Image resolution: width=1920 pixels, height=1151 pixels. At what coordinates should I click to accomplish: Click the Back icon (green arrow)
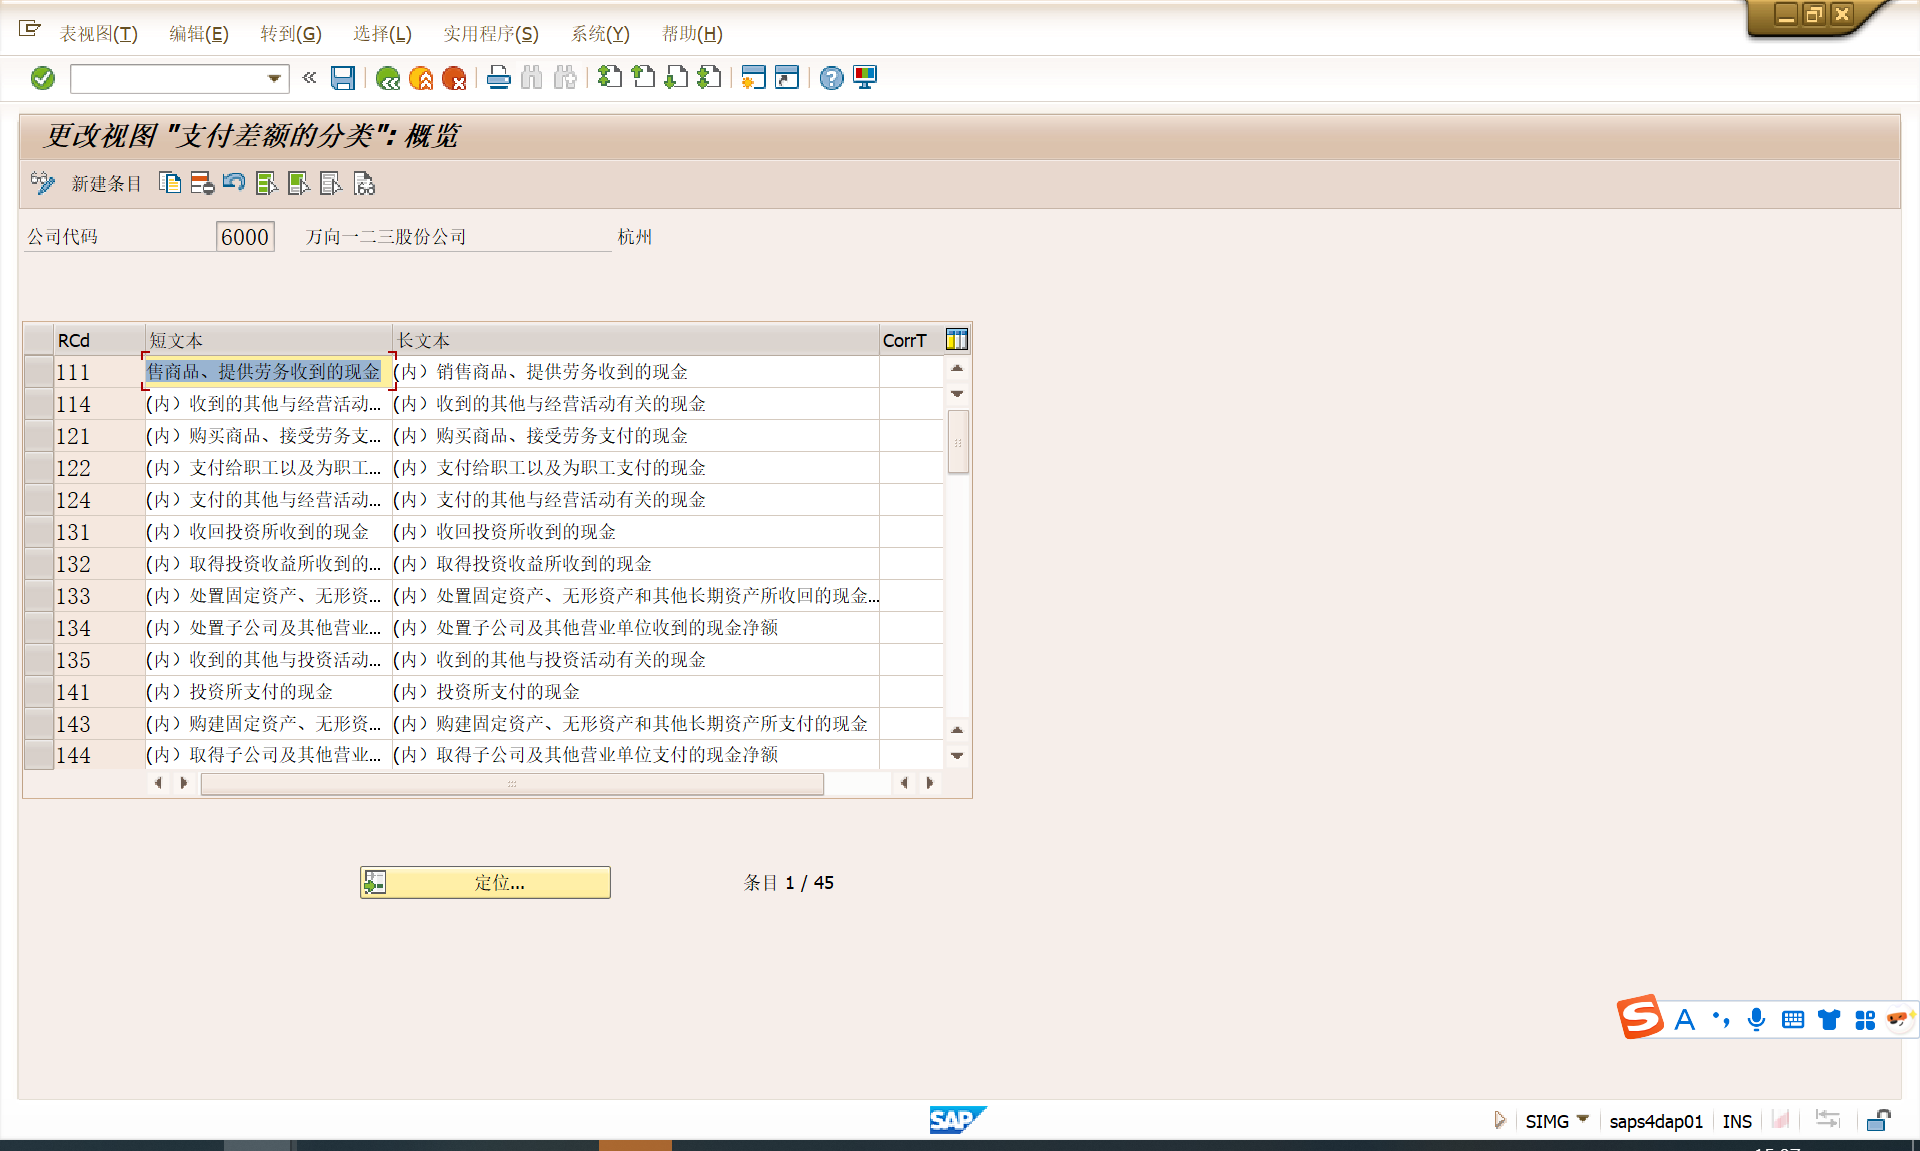[x=388, y=78]
